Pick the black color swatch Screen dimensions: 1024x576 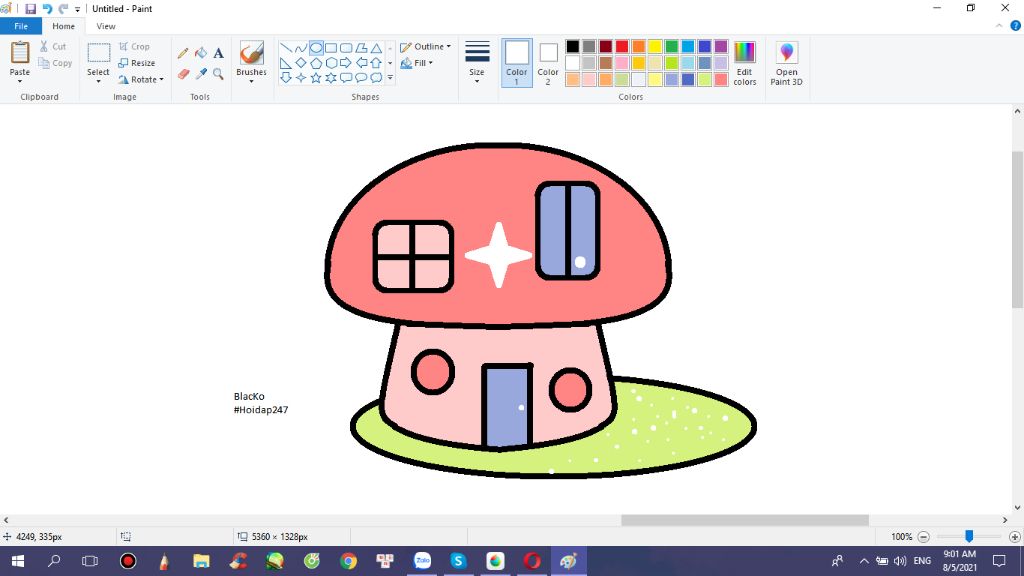pos(573,46)
